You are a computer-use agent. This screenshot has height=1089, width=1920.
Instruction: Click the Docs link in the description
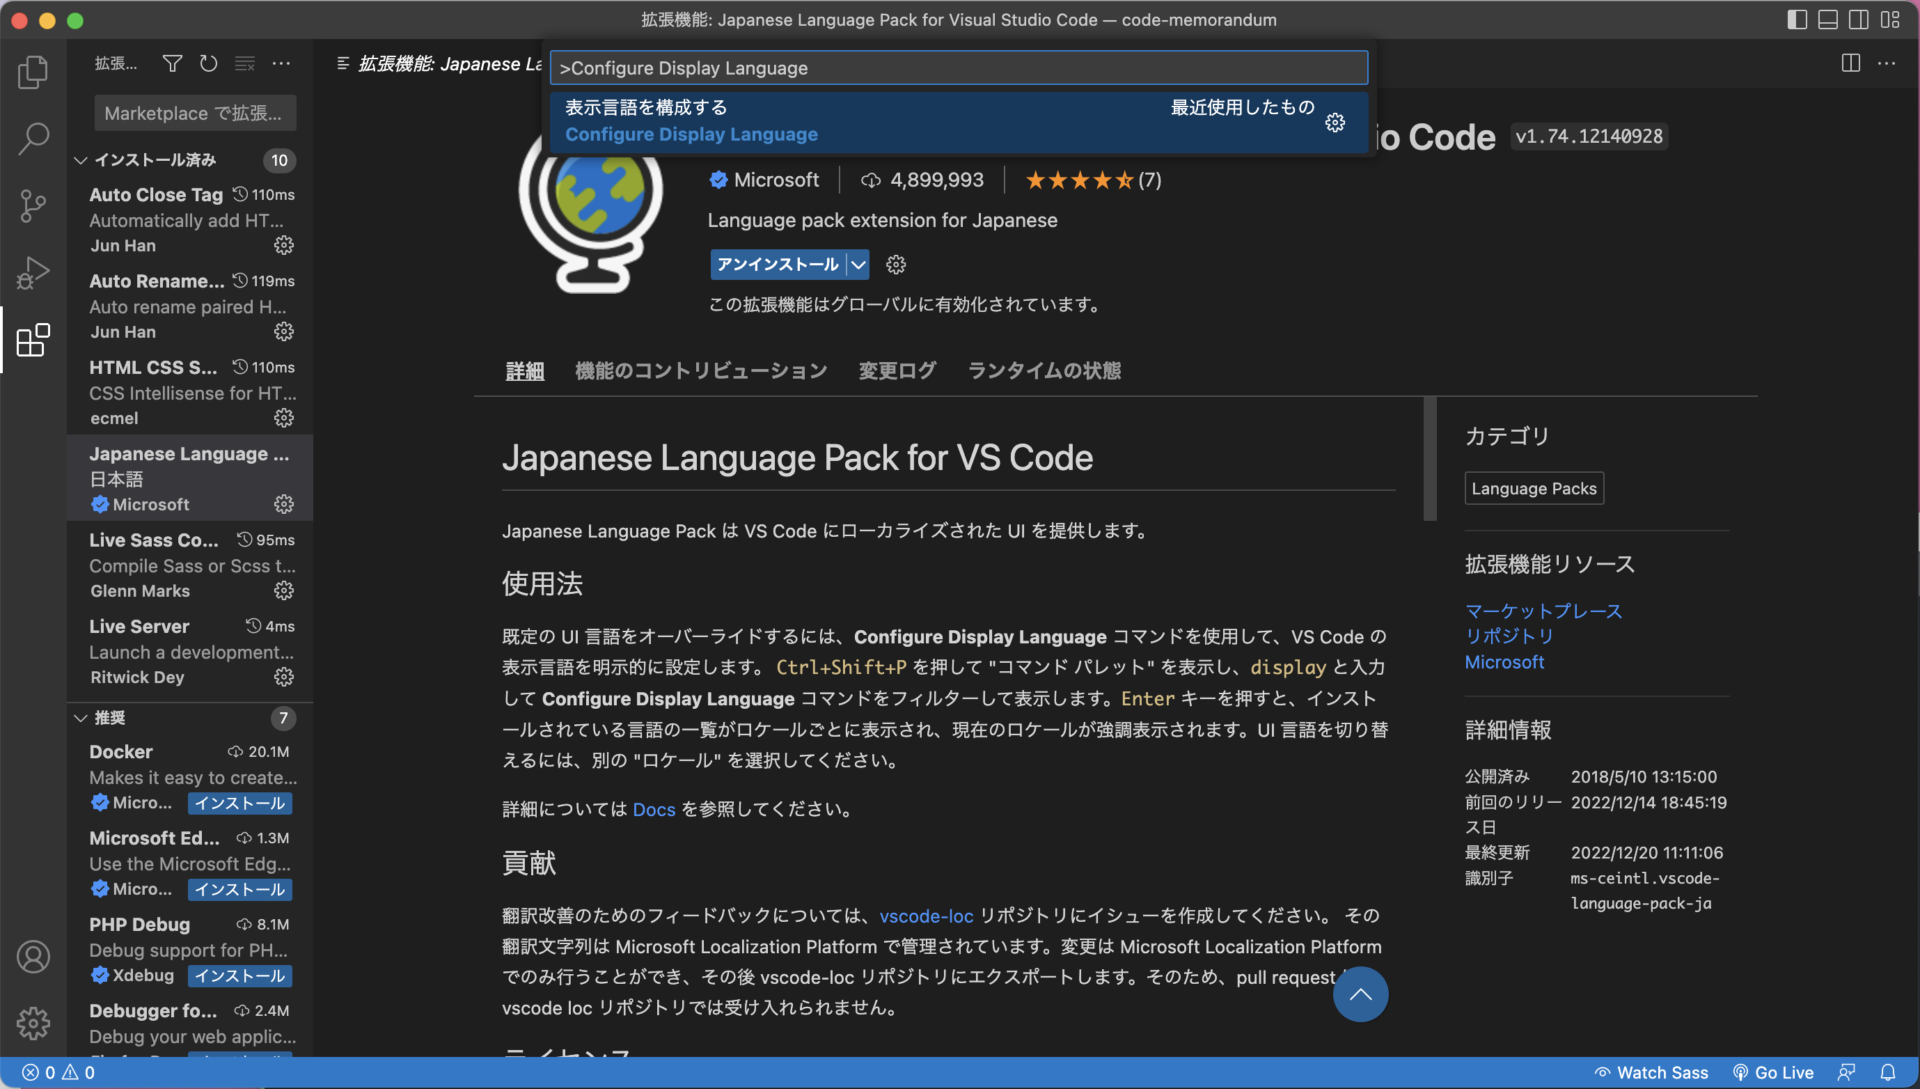coord(653,809)
